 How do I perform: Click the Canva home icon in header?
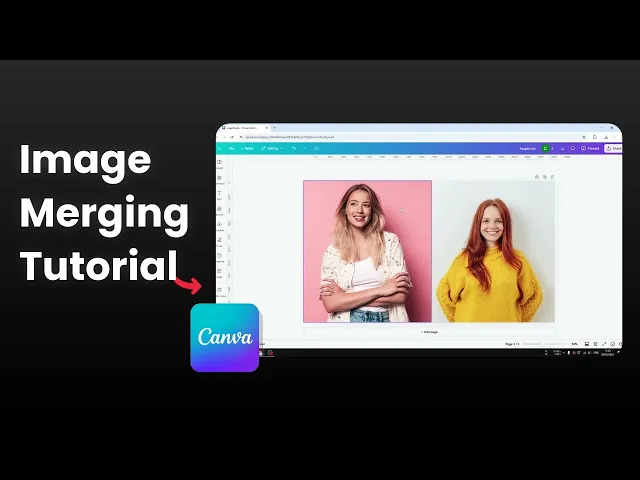click(x=220, y=149)
